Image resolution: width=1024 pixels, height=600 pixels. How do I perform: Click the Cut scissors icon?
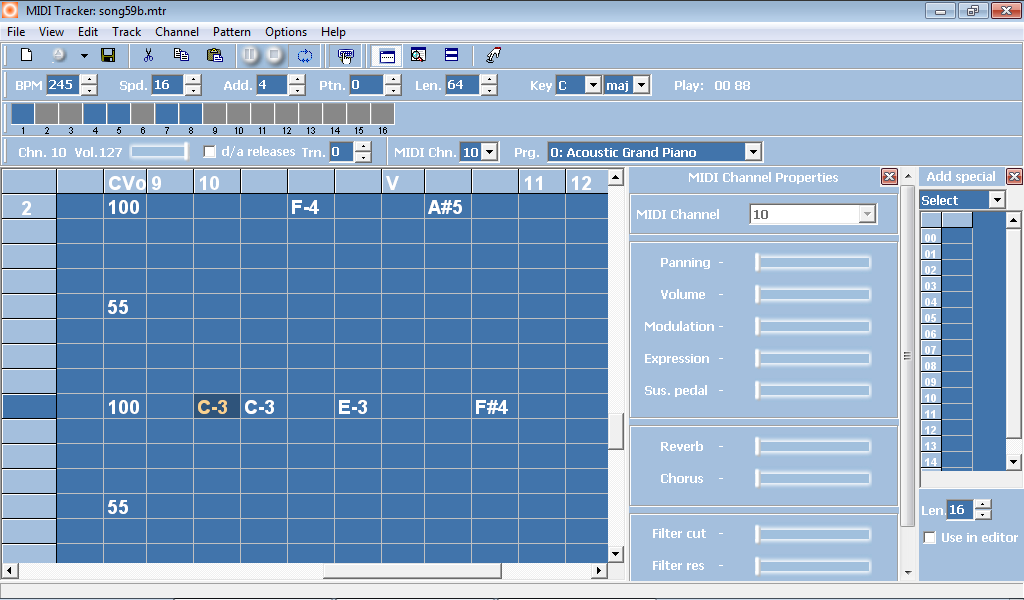click(149, 56)
